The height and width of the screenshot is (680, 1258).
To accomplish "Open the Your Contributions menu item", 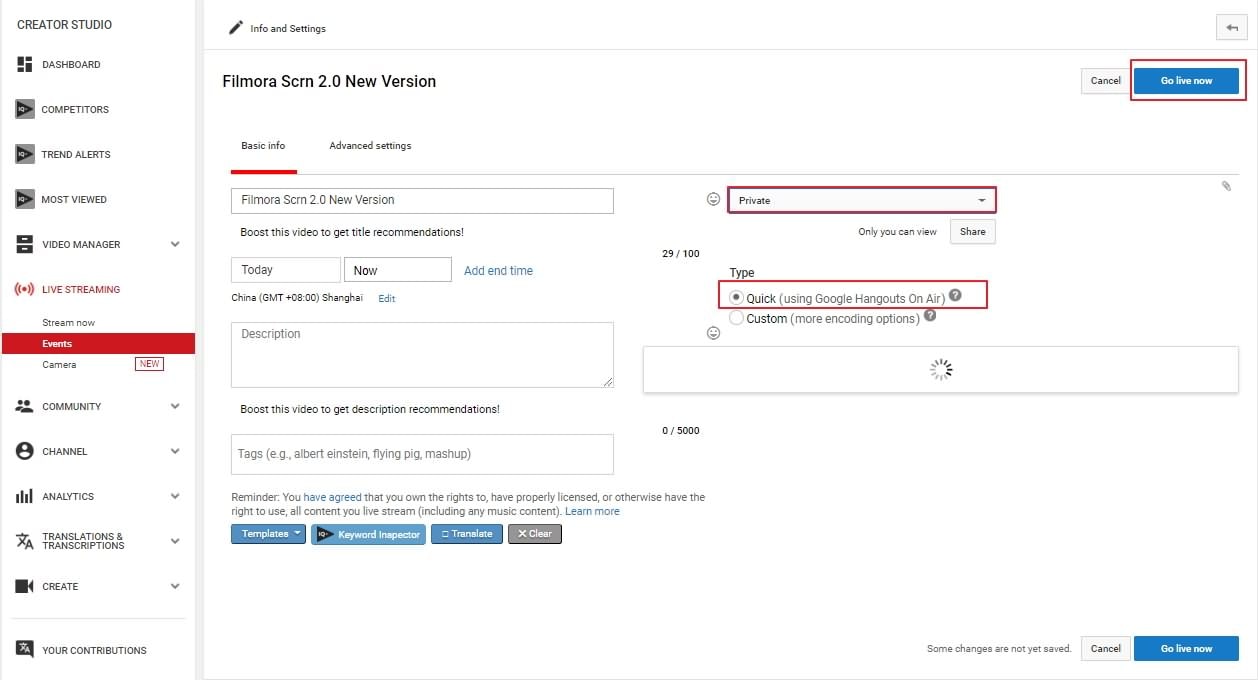I will coord(94,650).
